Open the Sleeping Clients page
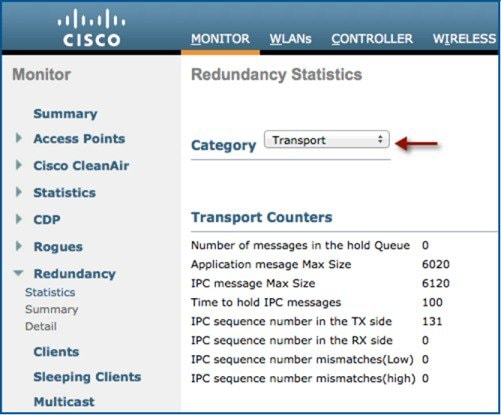This screenshot has height=415, width=501. pos(87,377)
